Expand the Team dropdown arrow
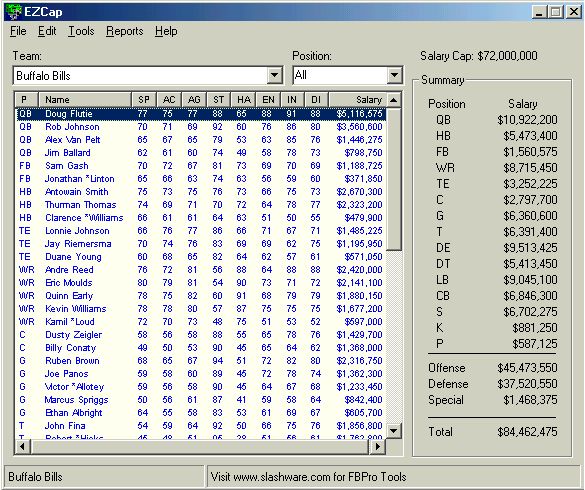The height and width of the screenshot is (490, 585). tap(274, 75)
